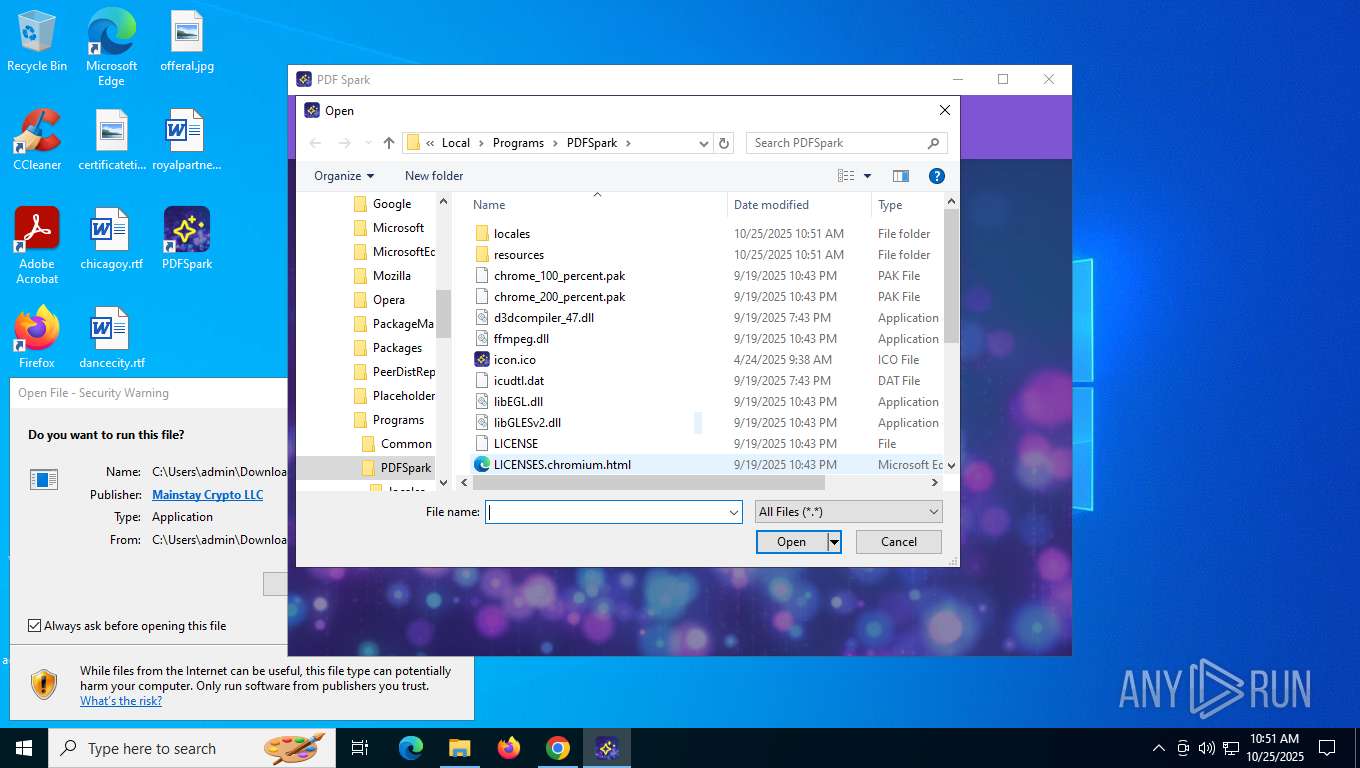Click New folder in dialog toolbar

tap(434, 176)
